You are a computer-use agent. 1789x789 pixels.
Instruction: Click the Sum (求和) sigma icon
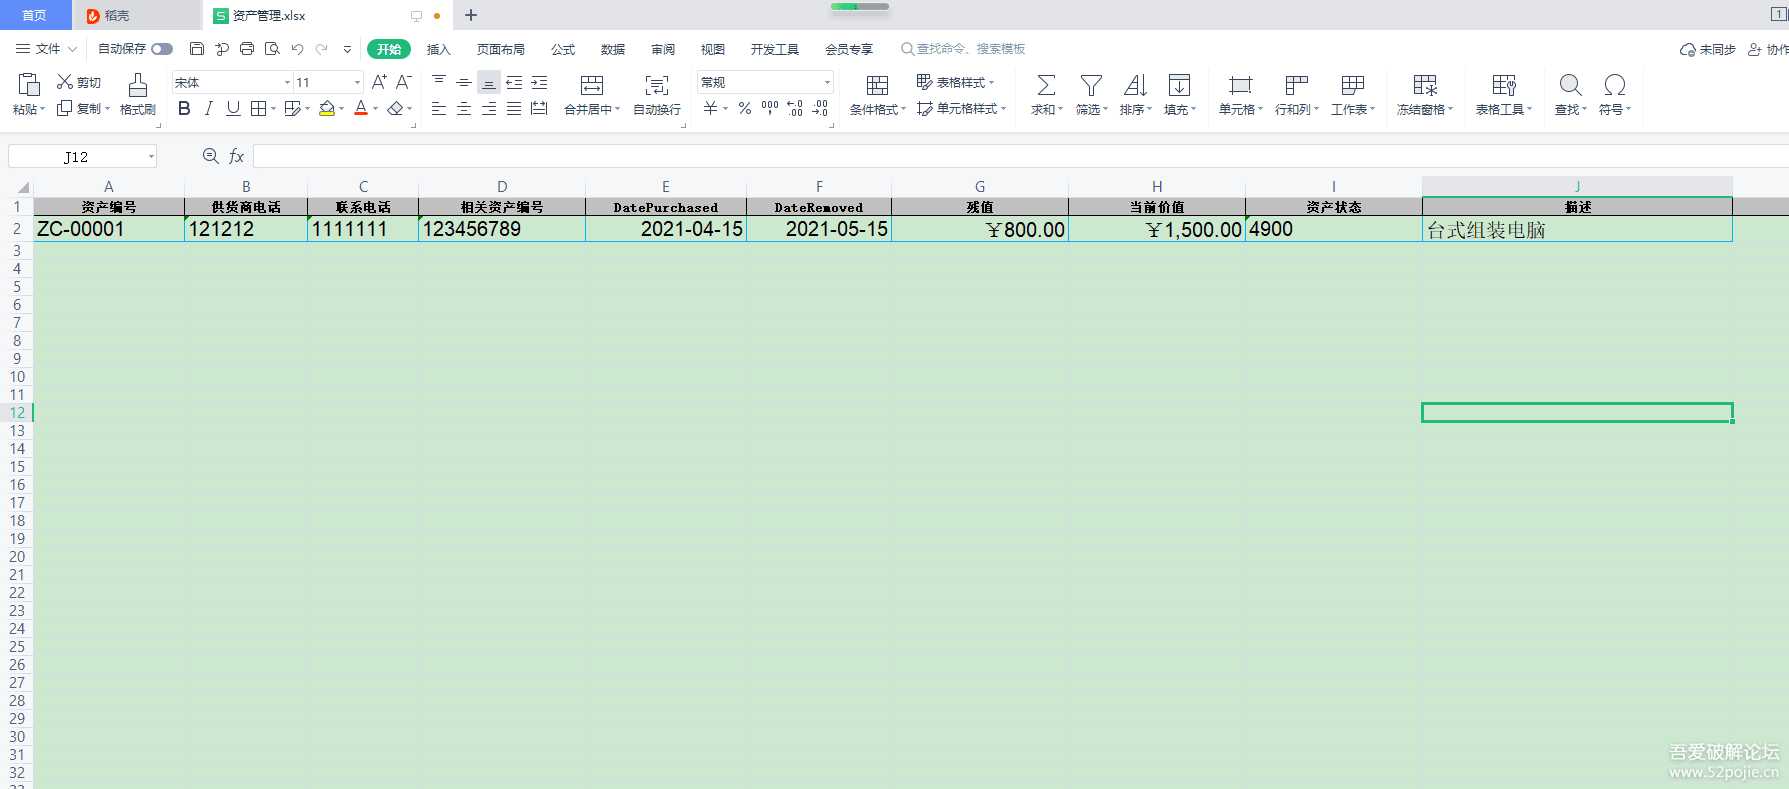pos(1045,85)
